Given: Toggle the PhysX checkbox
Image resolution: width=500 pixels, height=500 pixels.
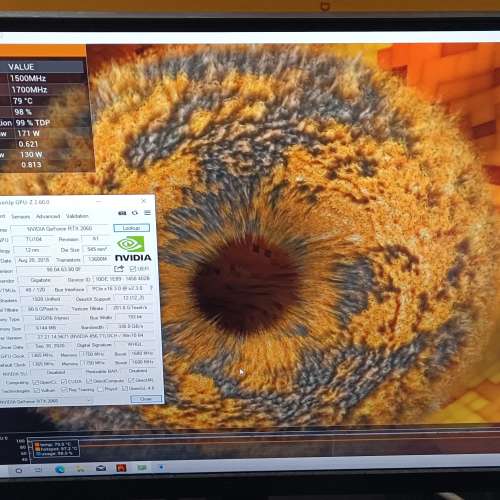Looking at the screenshot, I should click(100, 389).
